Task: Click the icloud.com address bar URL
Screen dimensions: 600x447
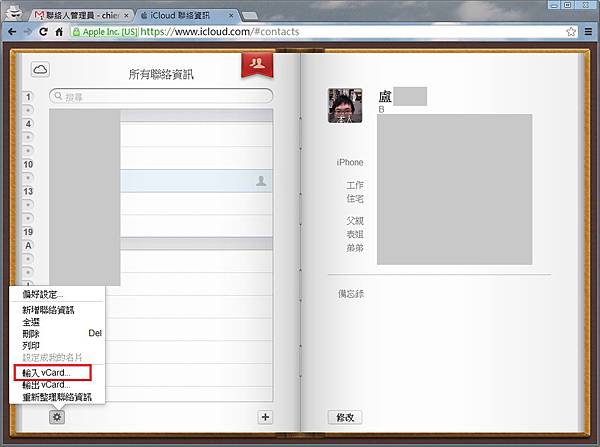Action: [x=220, y=32]
